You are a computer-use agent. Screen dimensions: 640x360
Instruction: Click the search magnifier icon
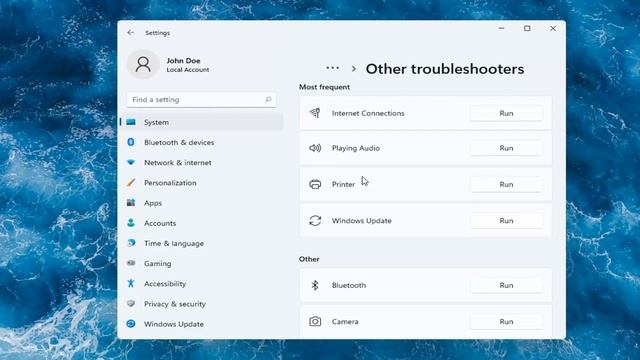[268, 100]
